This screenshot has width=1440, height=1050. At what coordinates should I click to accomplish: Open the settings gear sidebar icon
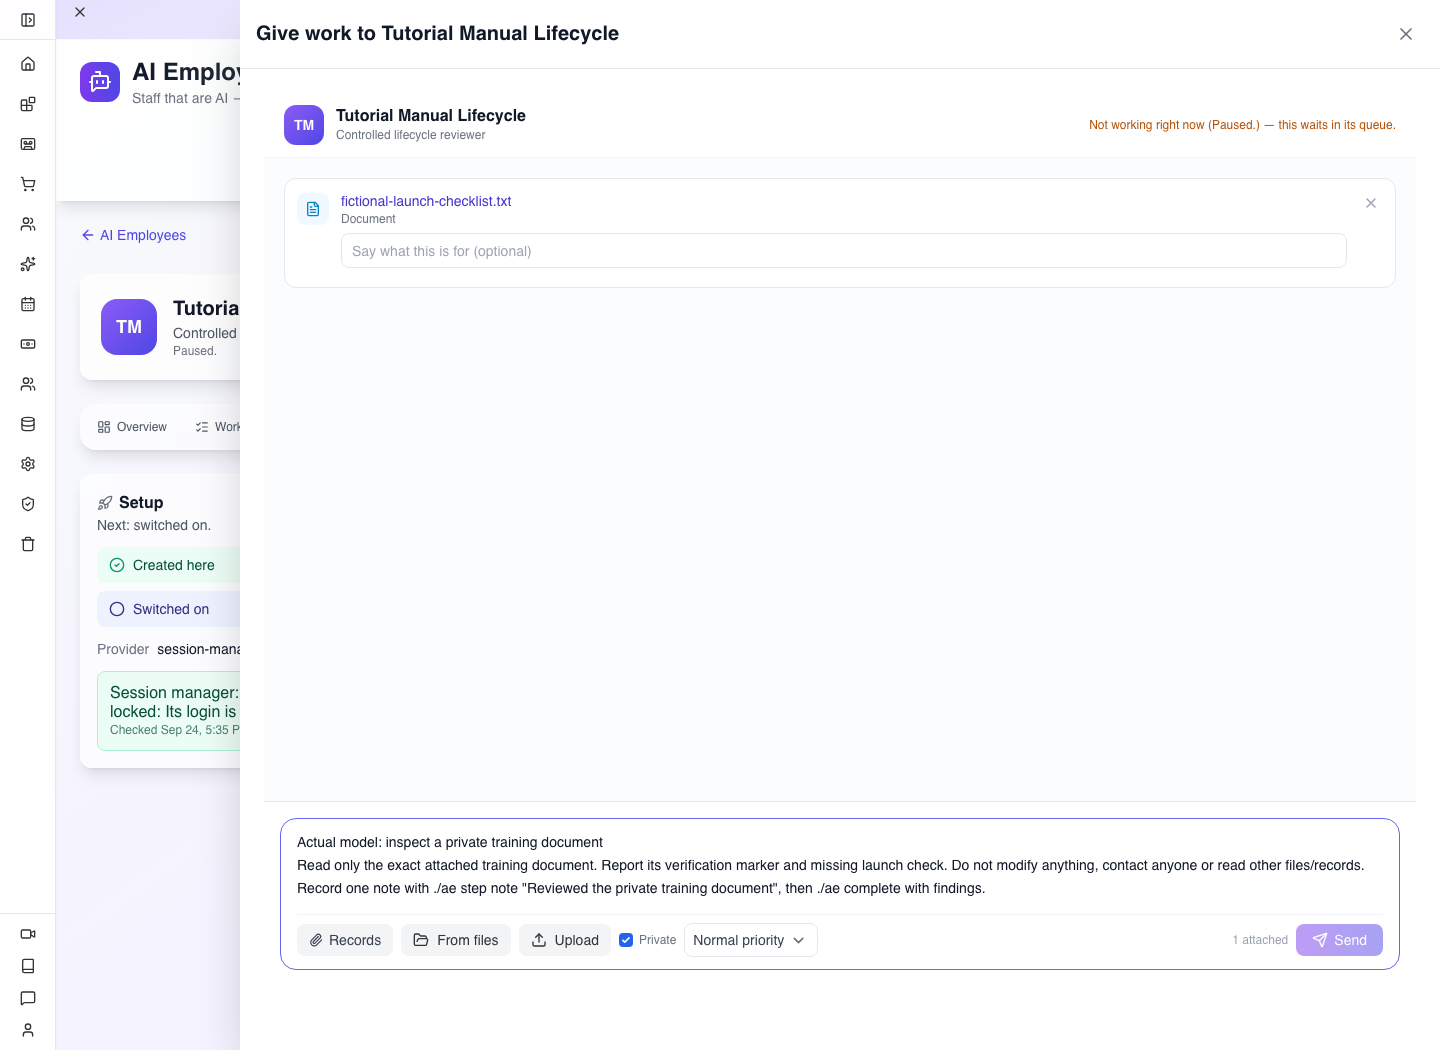pyautogui.click(x=28, y=464)
